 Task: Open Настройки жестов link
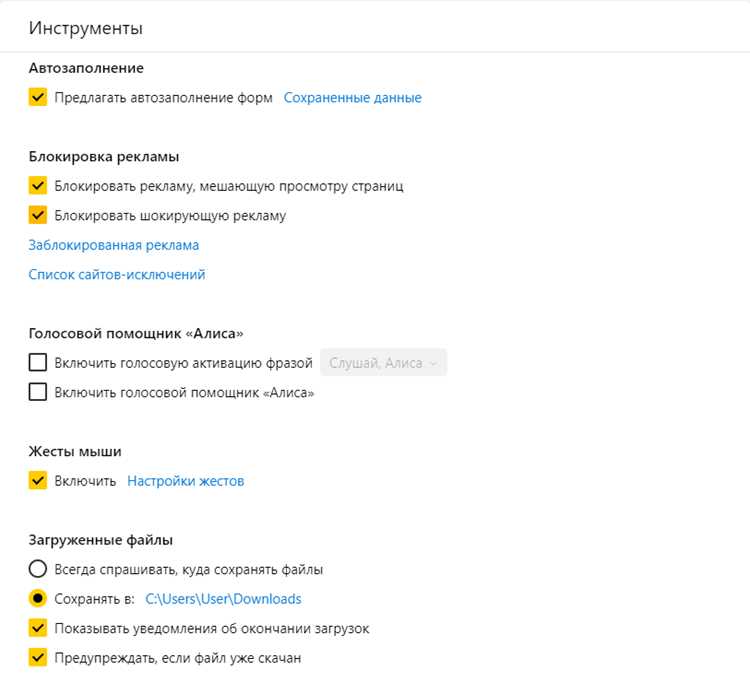pyautogui.click(x=186, y=481)
